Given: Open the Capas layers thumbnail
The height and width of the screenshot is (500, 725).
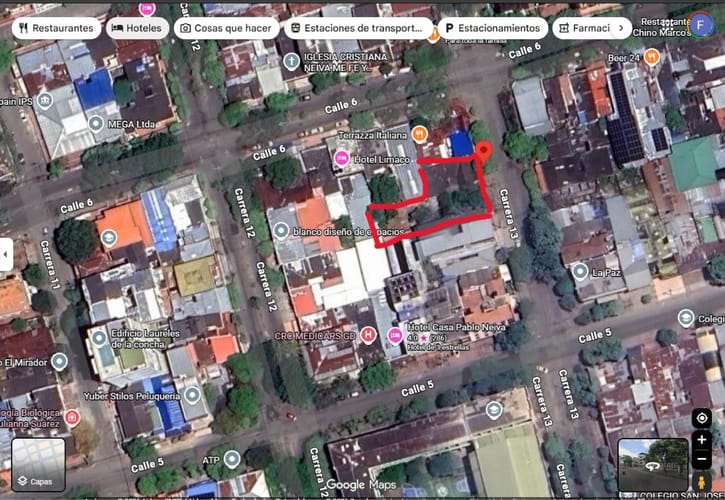Looking at the screenshot, I should point(38,464).
